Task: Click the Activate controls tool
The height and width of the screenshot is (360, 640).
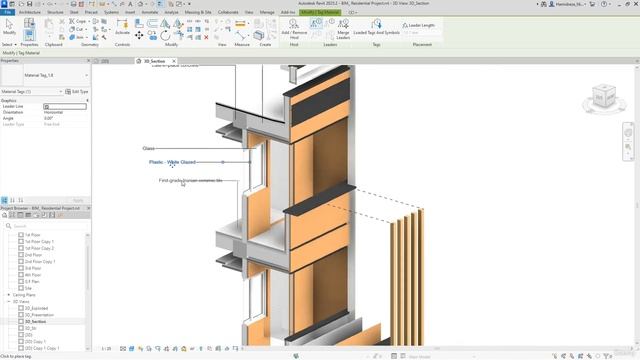Action: [x=122, y=27]
